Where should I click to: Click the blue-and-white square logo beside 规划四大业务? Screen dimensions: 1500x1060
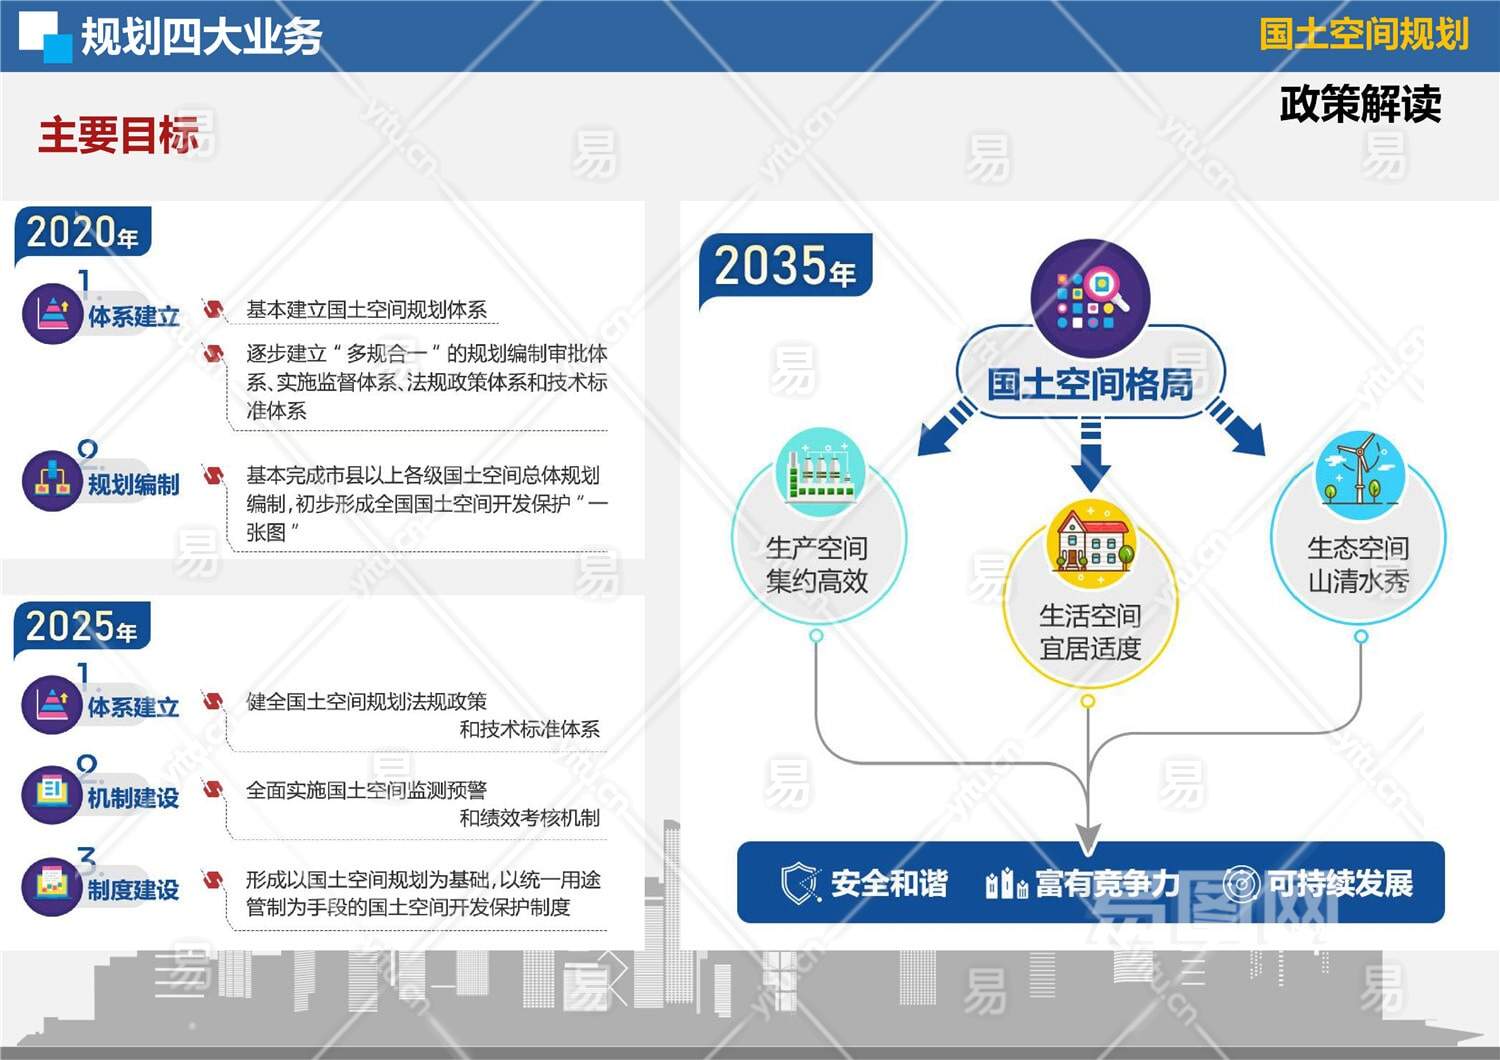click(x=46, y=37)
